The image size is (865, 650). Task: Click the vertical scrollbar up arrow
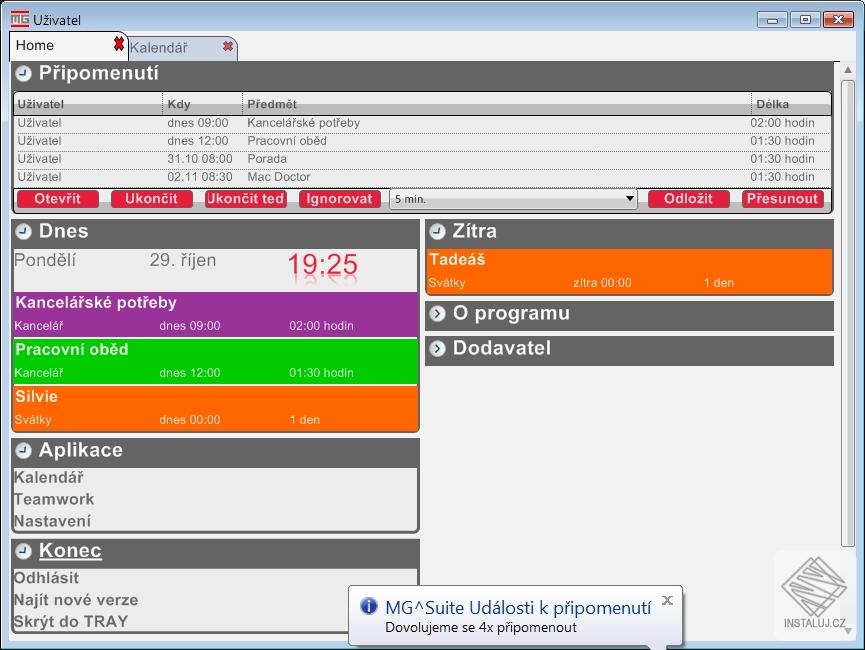tap(848, 70)
